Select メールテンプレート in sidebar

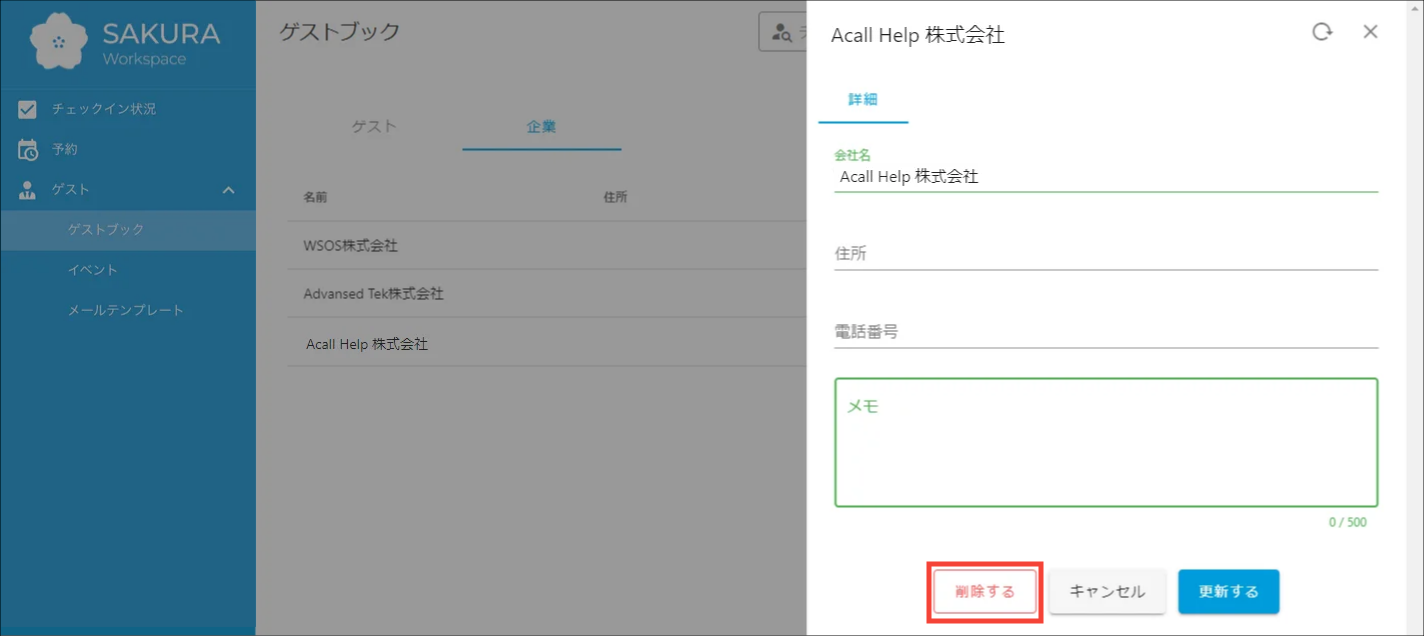pos(128,310)
